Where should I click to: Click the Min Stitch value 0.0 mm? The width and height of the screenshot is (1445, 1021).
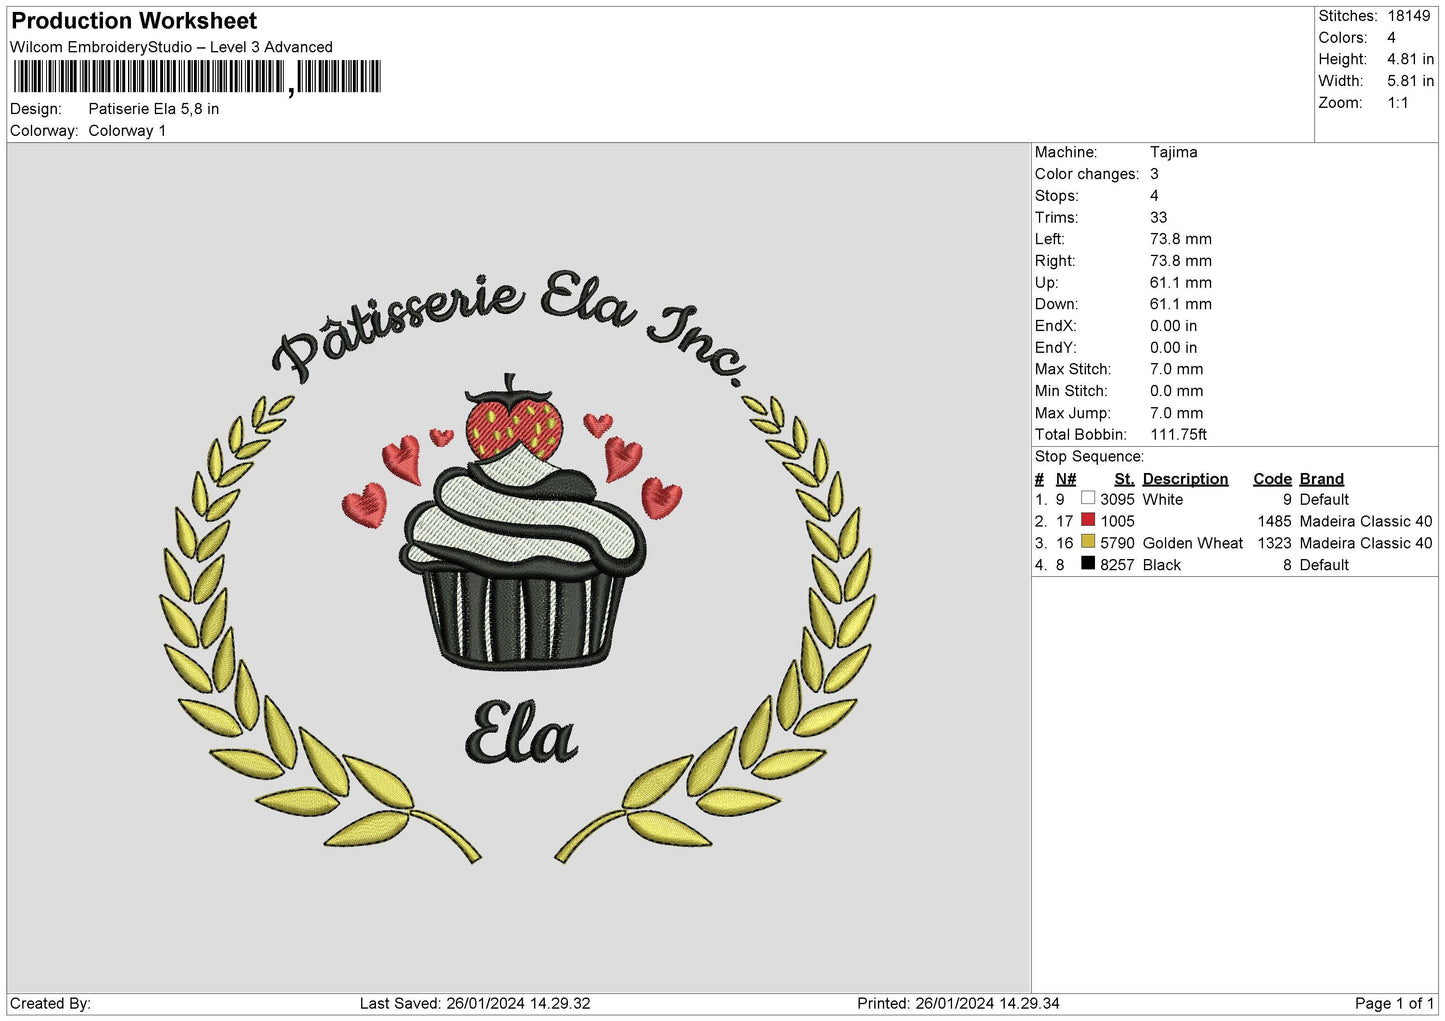coord(1176,391)
